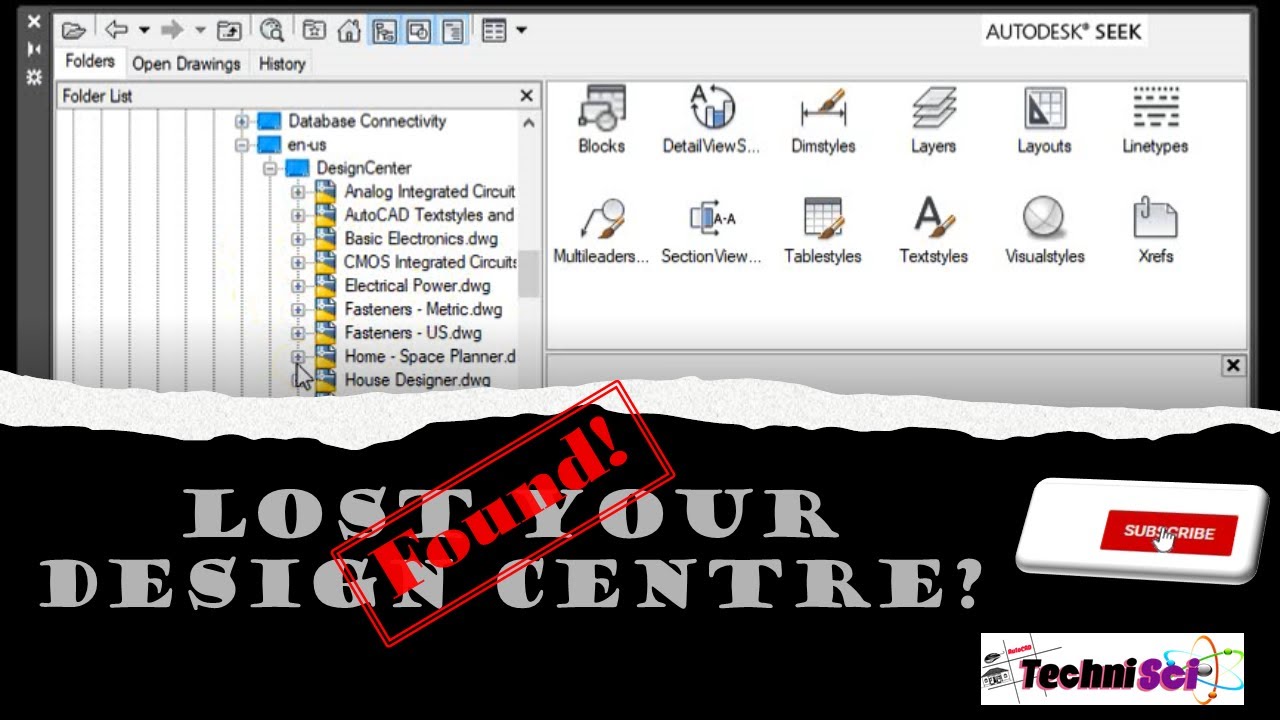Screen dimensions: 1280x720
Task: Expand Electrical Power.dwg node
Action: coord(298,286)
